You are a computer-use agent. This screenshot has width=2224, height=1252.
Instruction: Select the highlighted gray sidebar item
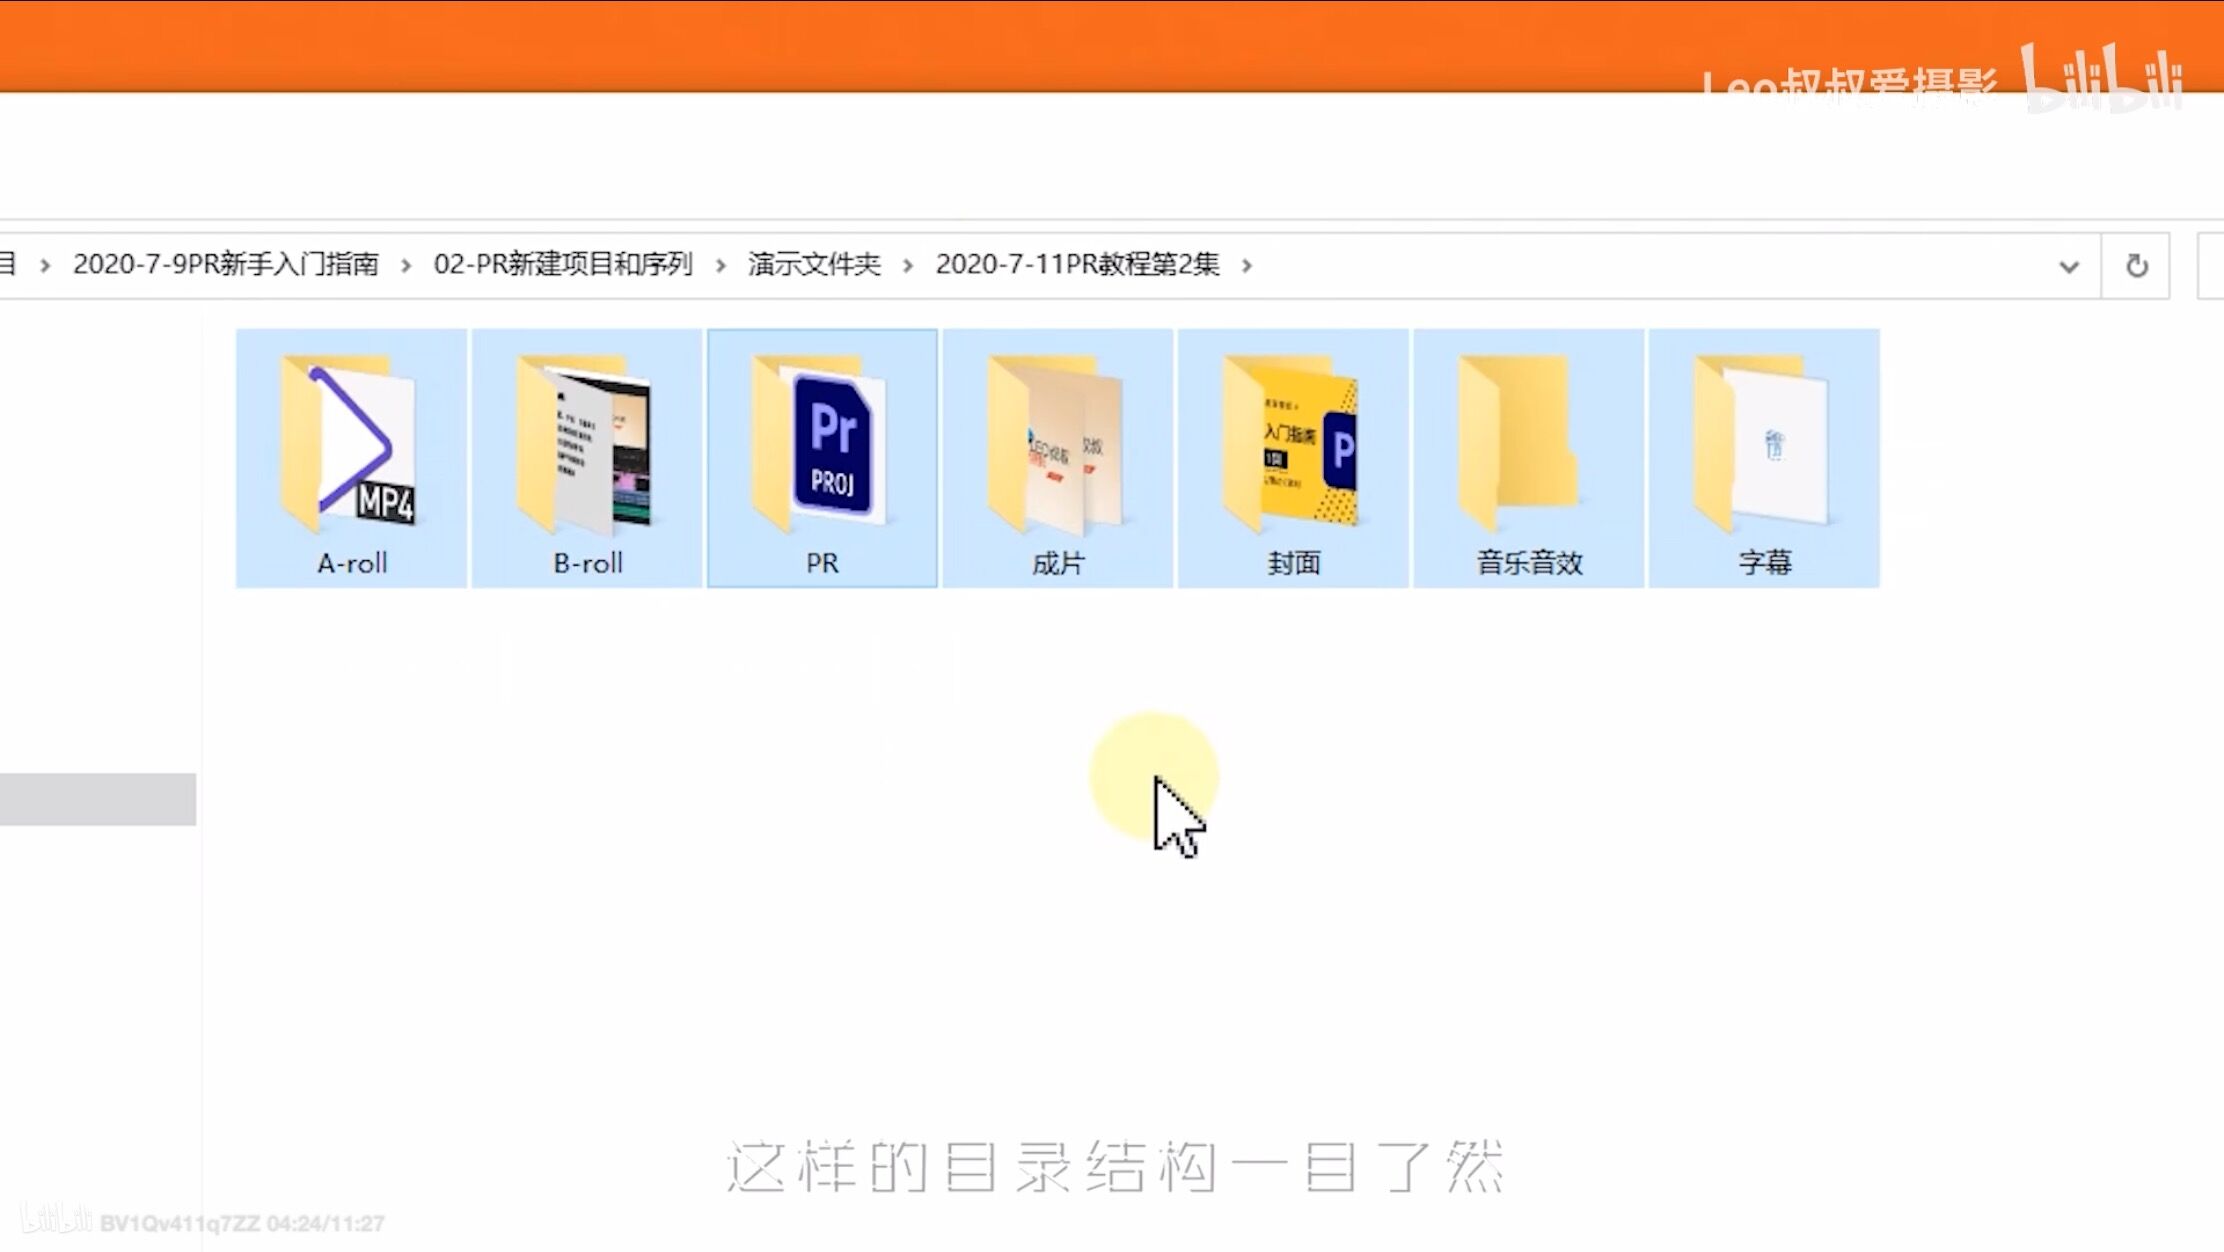coord(97,799)
